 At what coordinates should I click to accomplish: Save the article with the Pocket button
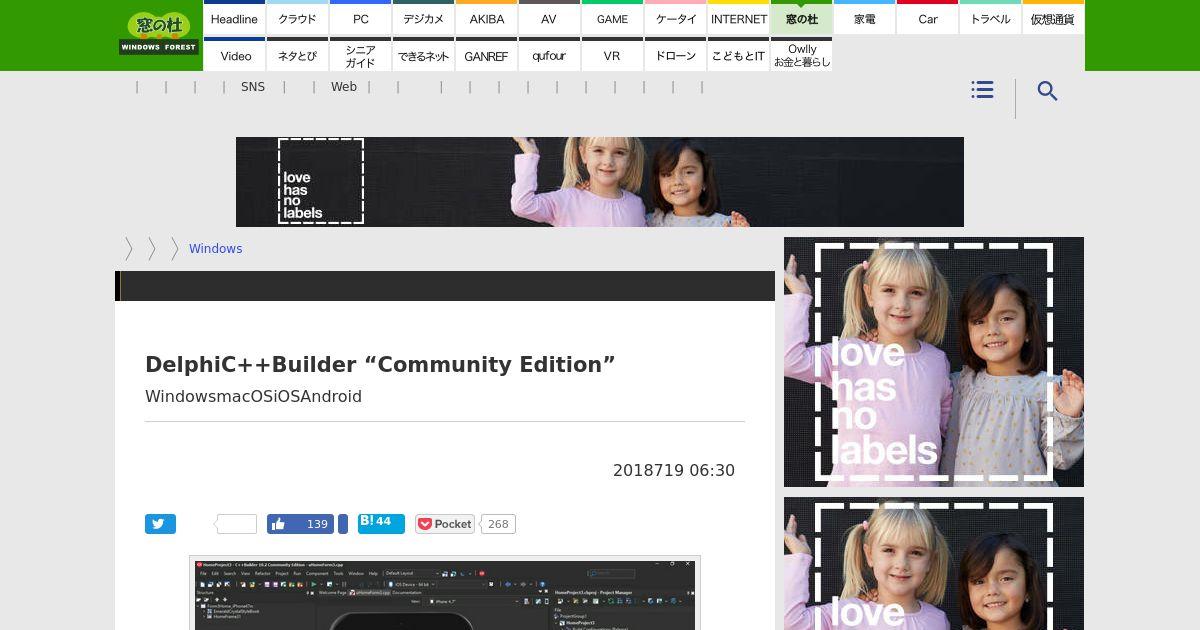[445, 524]
